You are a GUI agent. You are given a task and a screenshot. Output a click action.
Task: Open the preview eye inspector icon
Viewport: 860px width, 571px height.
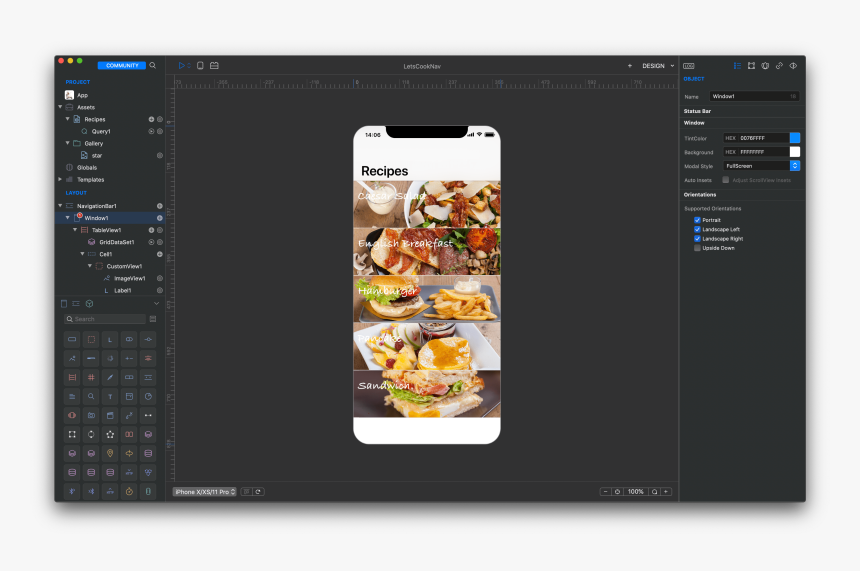pos(793,66)
